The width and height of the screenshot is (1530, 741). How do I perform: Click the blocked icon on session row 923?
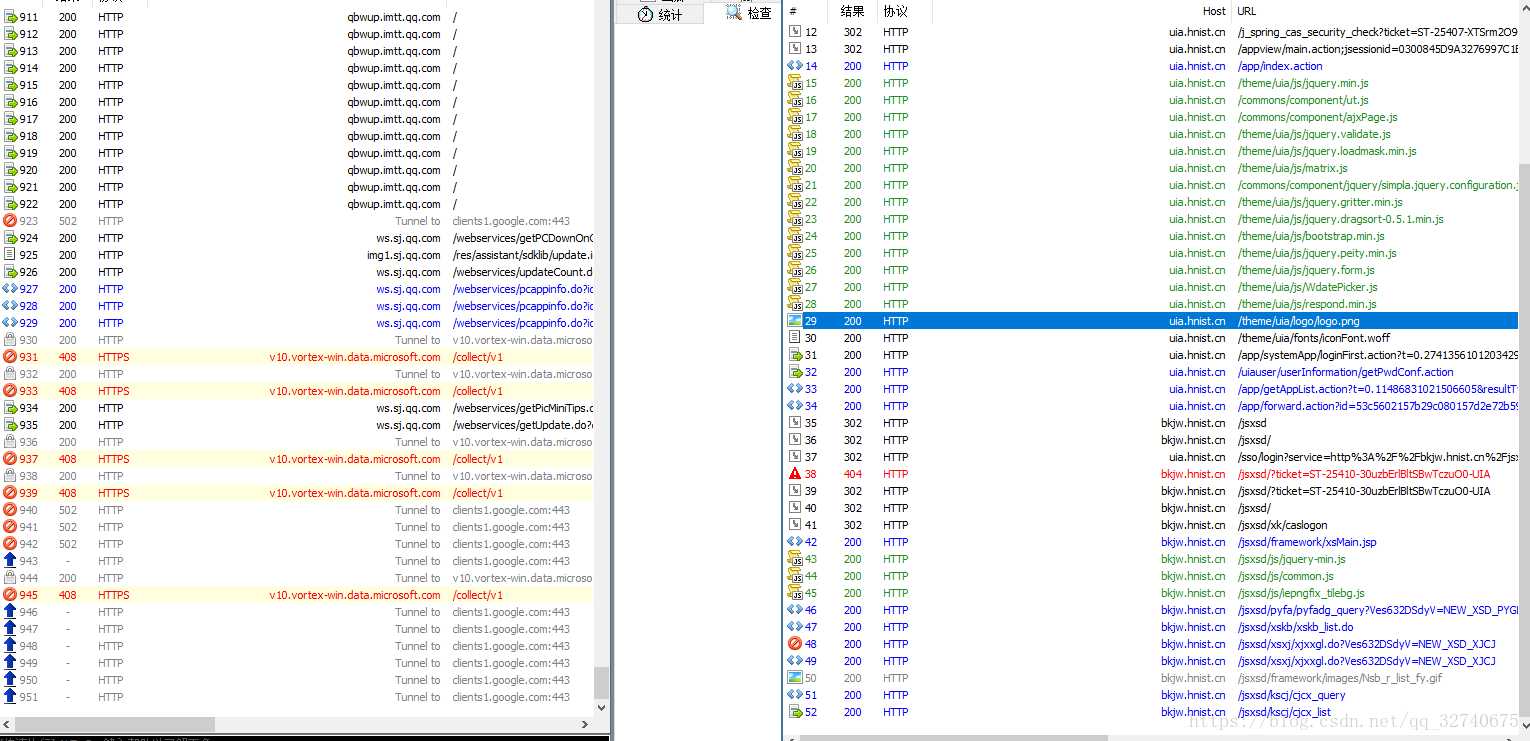10,221
